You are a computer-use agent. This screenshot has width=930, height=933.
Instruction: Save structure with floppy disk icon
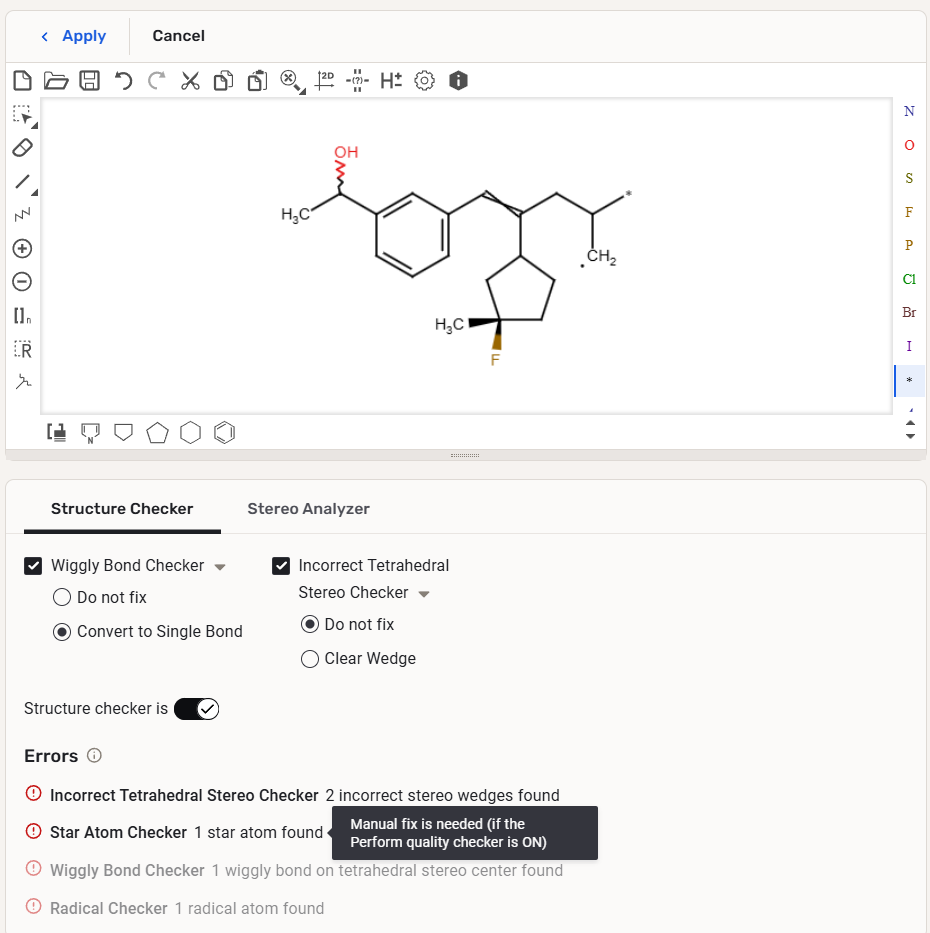[x=89, y=81]
